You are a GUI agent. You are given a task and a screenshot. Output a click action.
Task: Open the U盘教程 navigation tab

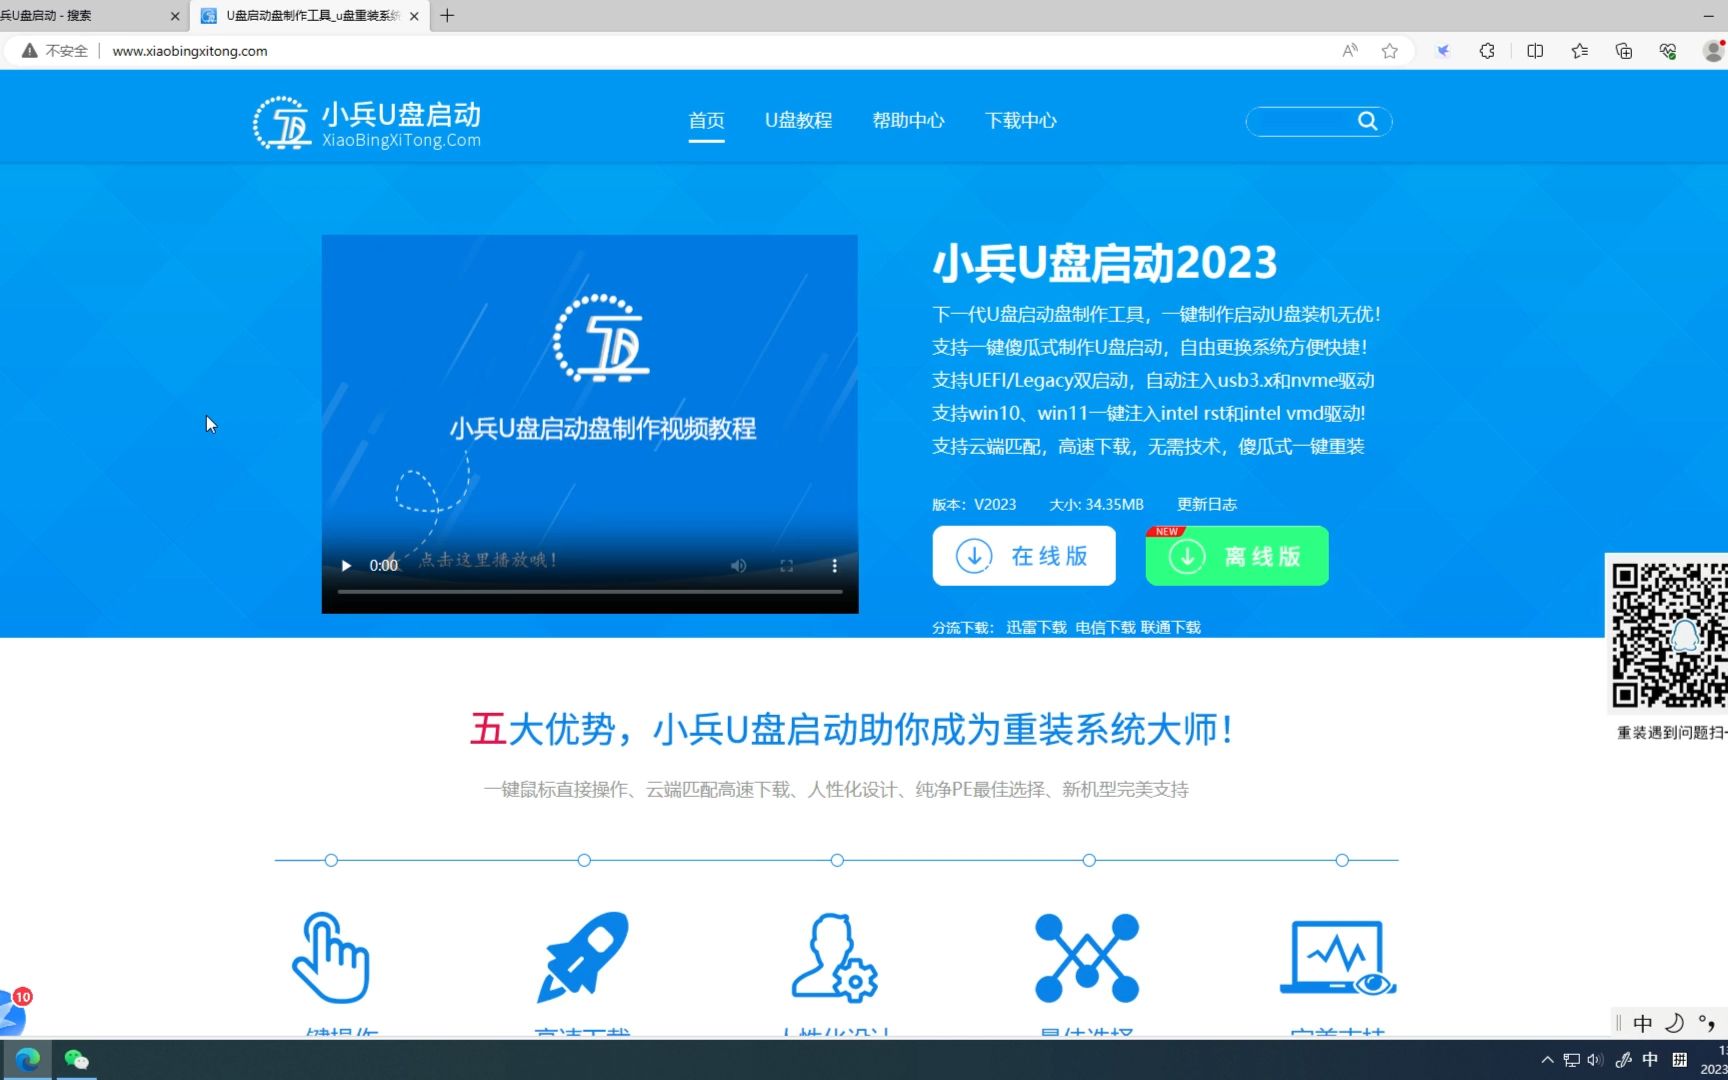coord(798,121)
